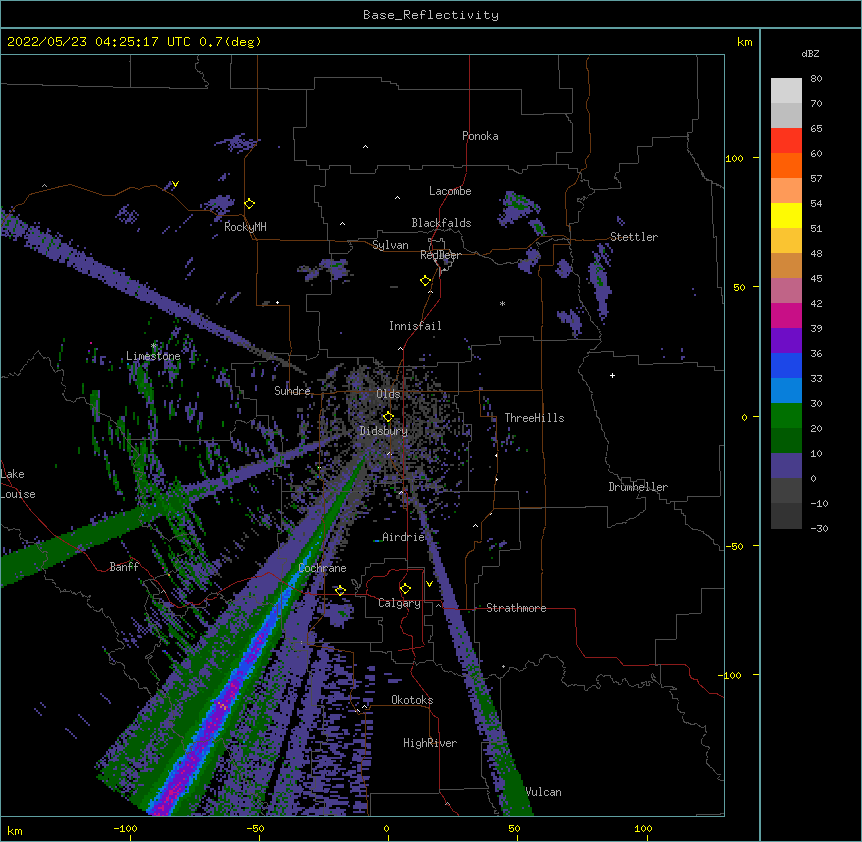Select the -30 value in the dBZ legend
Viewport: 862px width, 842px height.
click(x=819, y=528)
